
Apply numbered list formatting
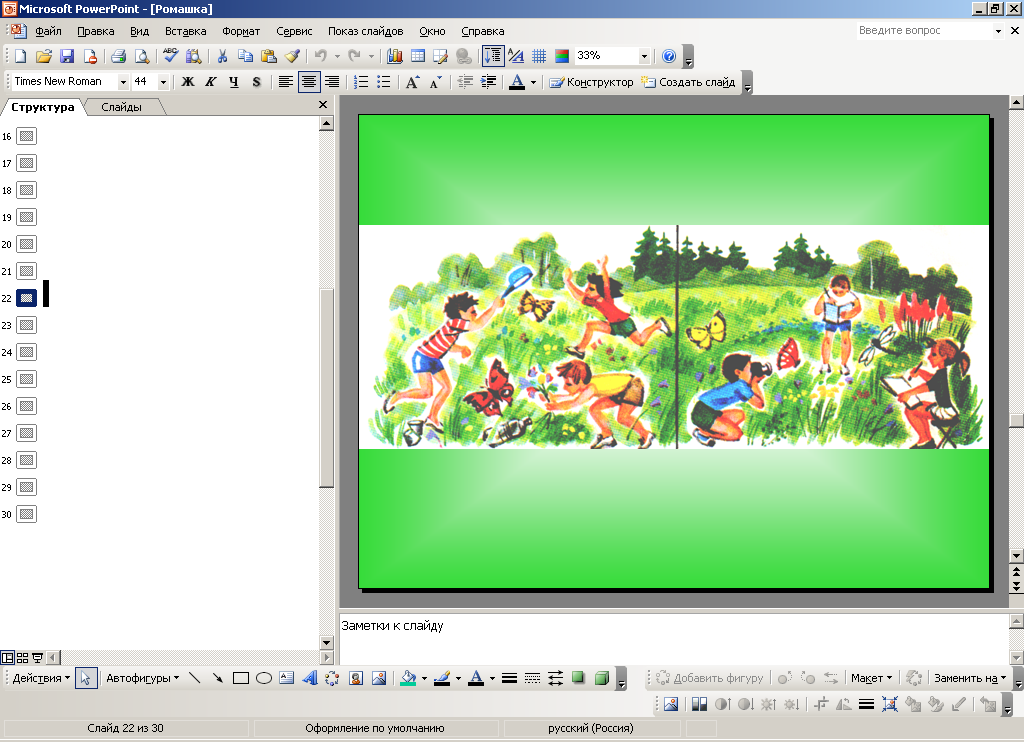coord(360,82)
